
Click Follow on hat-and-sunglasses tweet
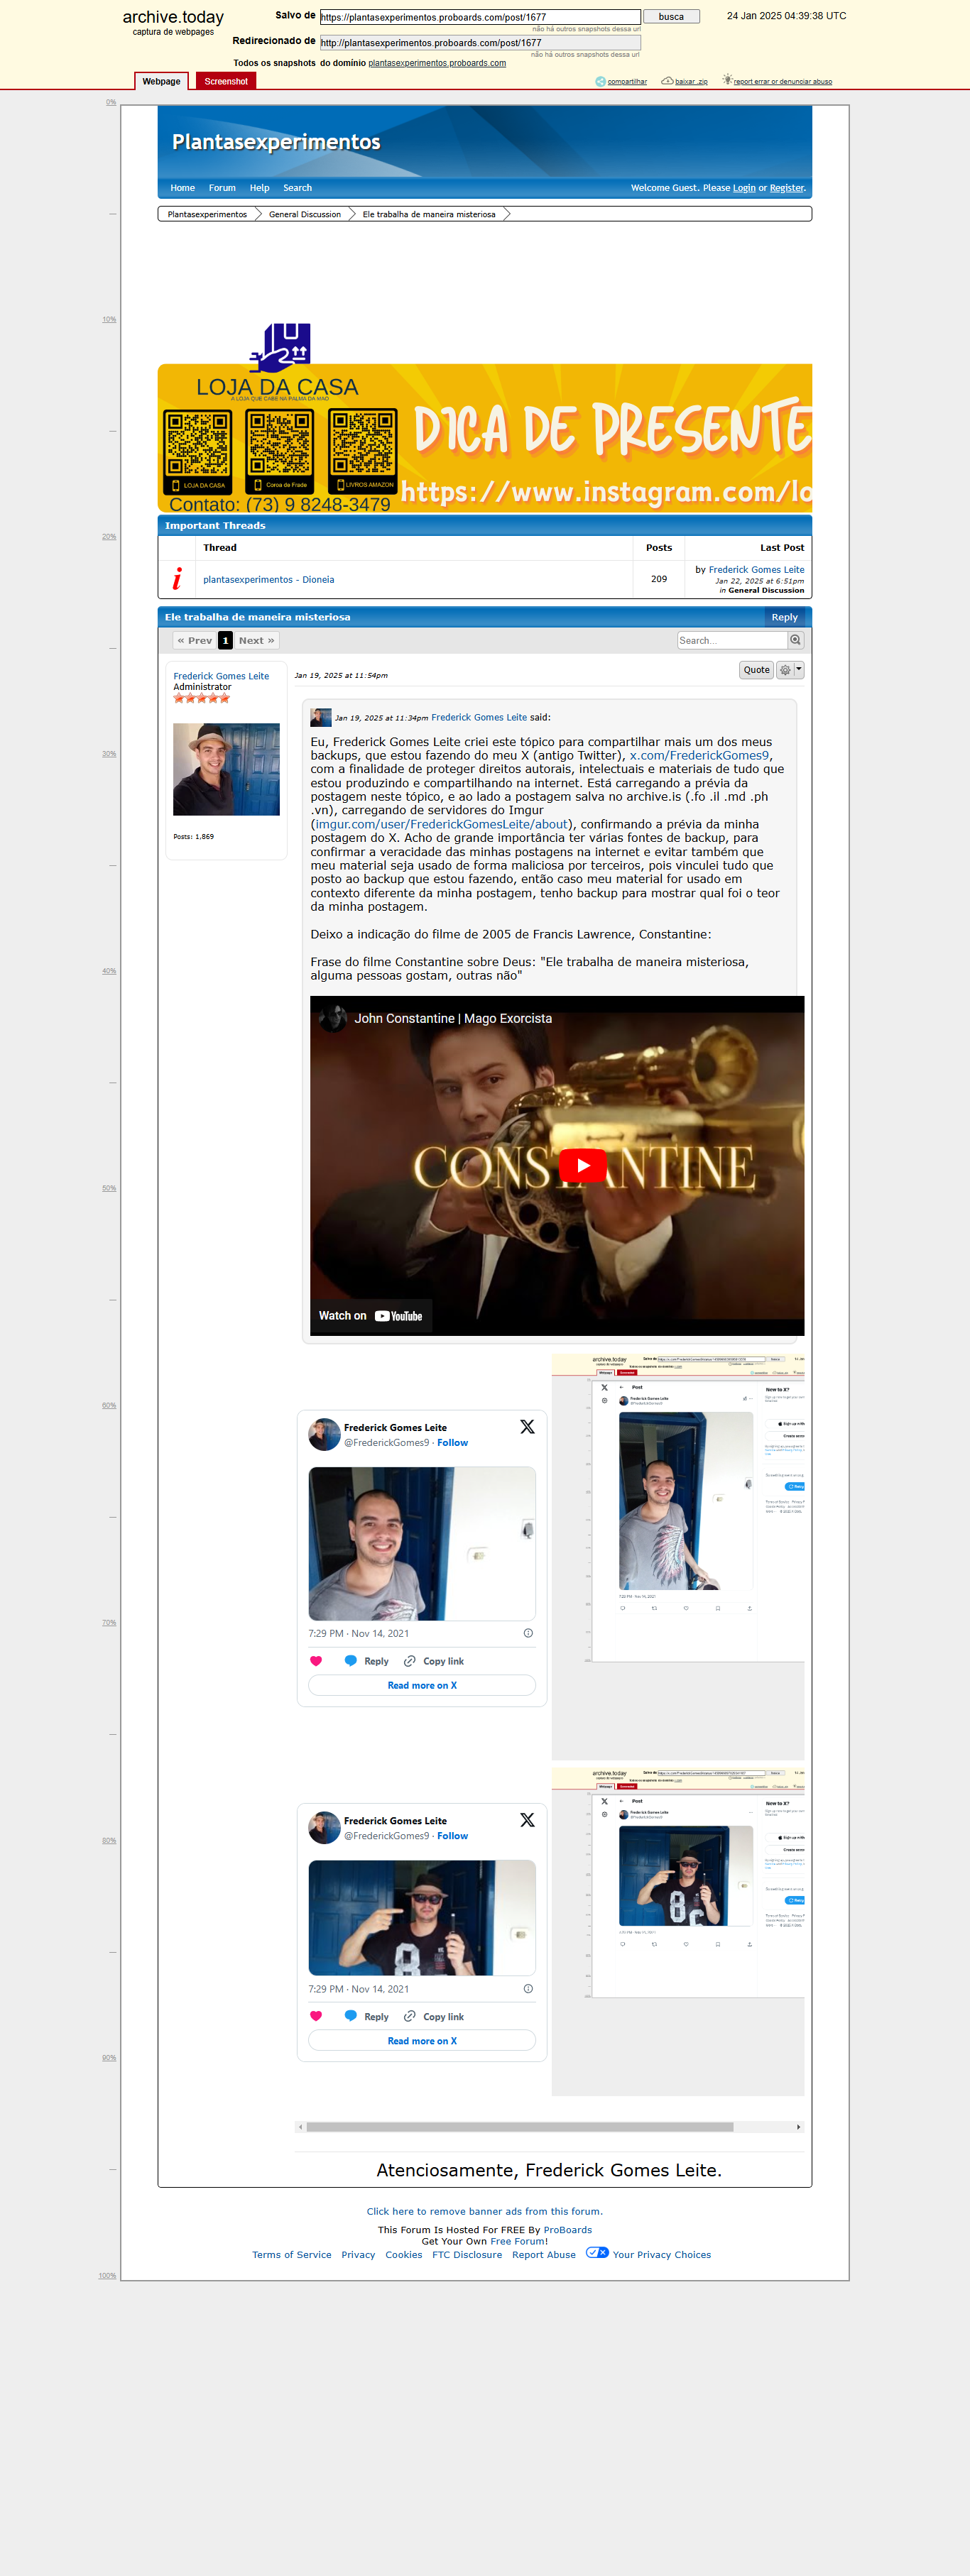452,1835
